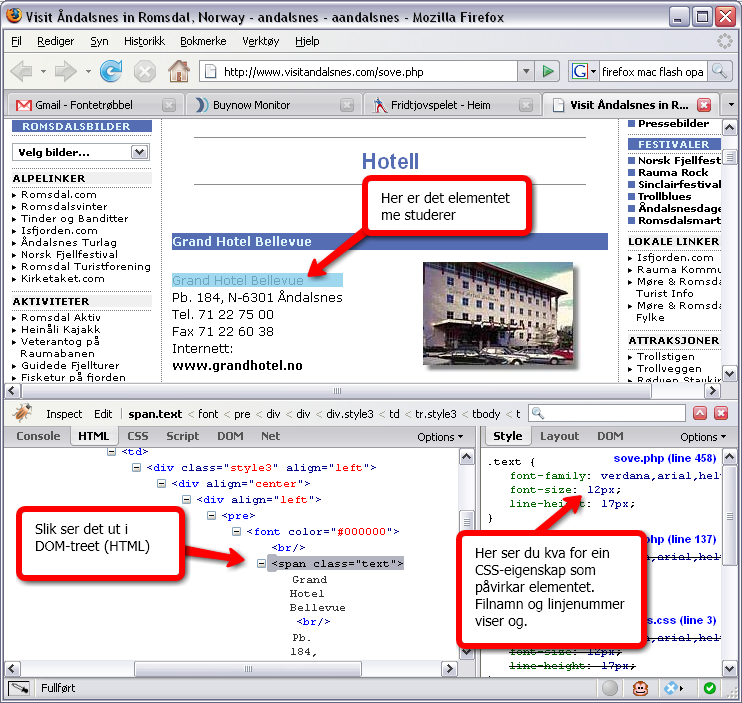The width and height of the screenshot is (742, 703).
Task: Click the Grand Hotel Bellevue photo
Action: click(498, 314)
